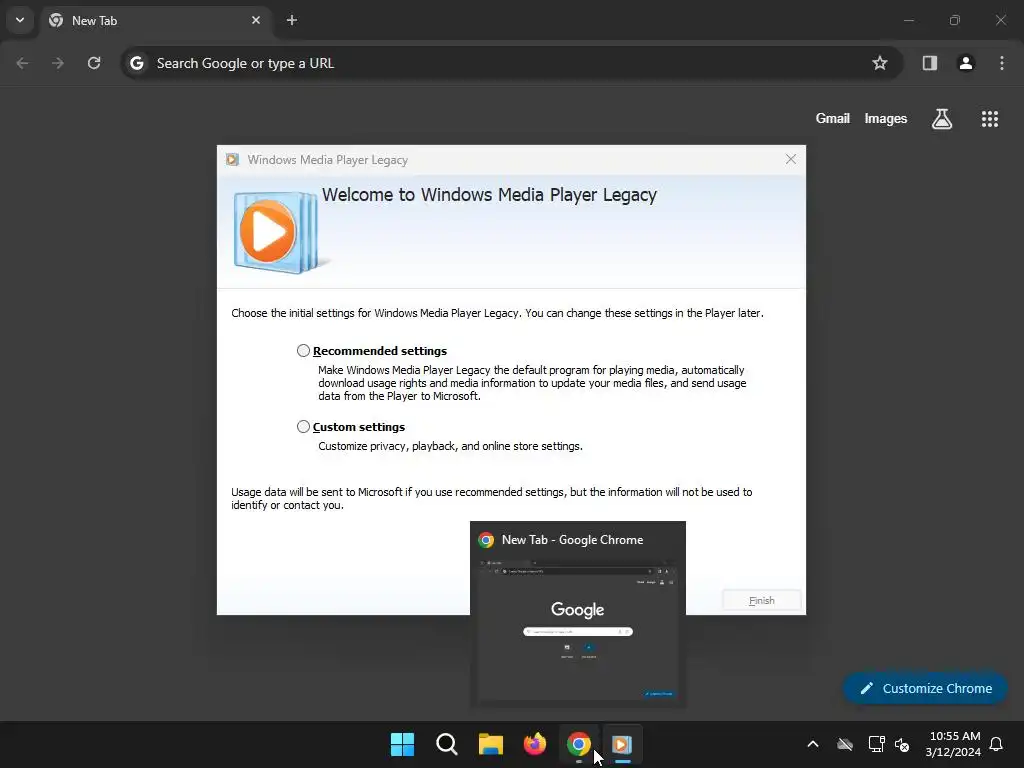Open Chrome profile avatar icon
The image size is (1024, 768).
tap(965, 63)
